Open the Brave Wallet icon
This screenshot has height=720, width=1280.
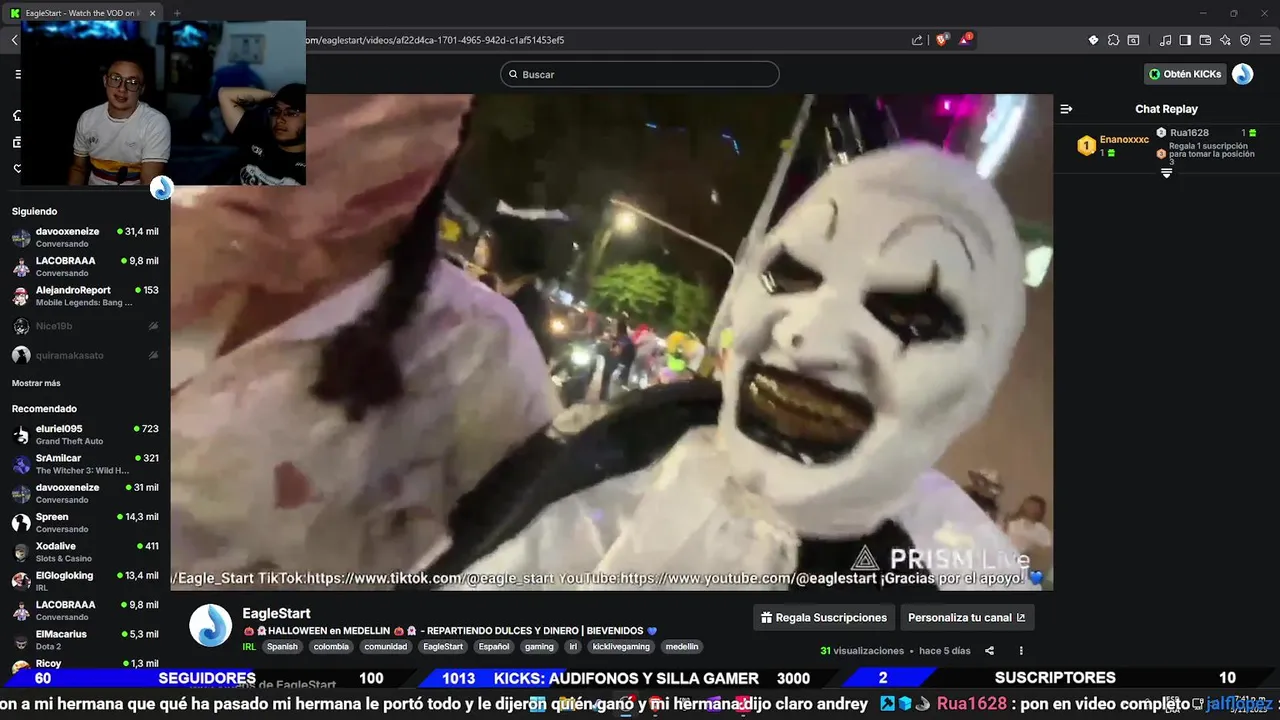[1205, 40]
